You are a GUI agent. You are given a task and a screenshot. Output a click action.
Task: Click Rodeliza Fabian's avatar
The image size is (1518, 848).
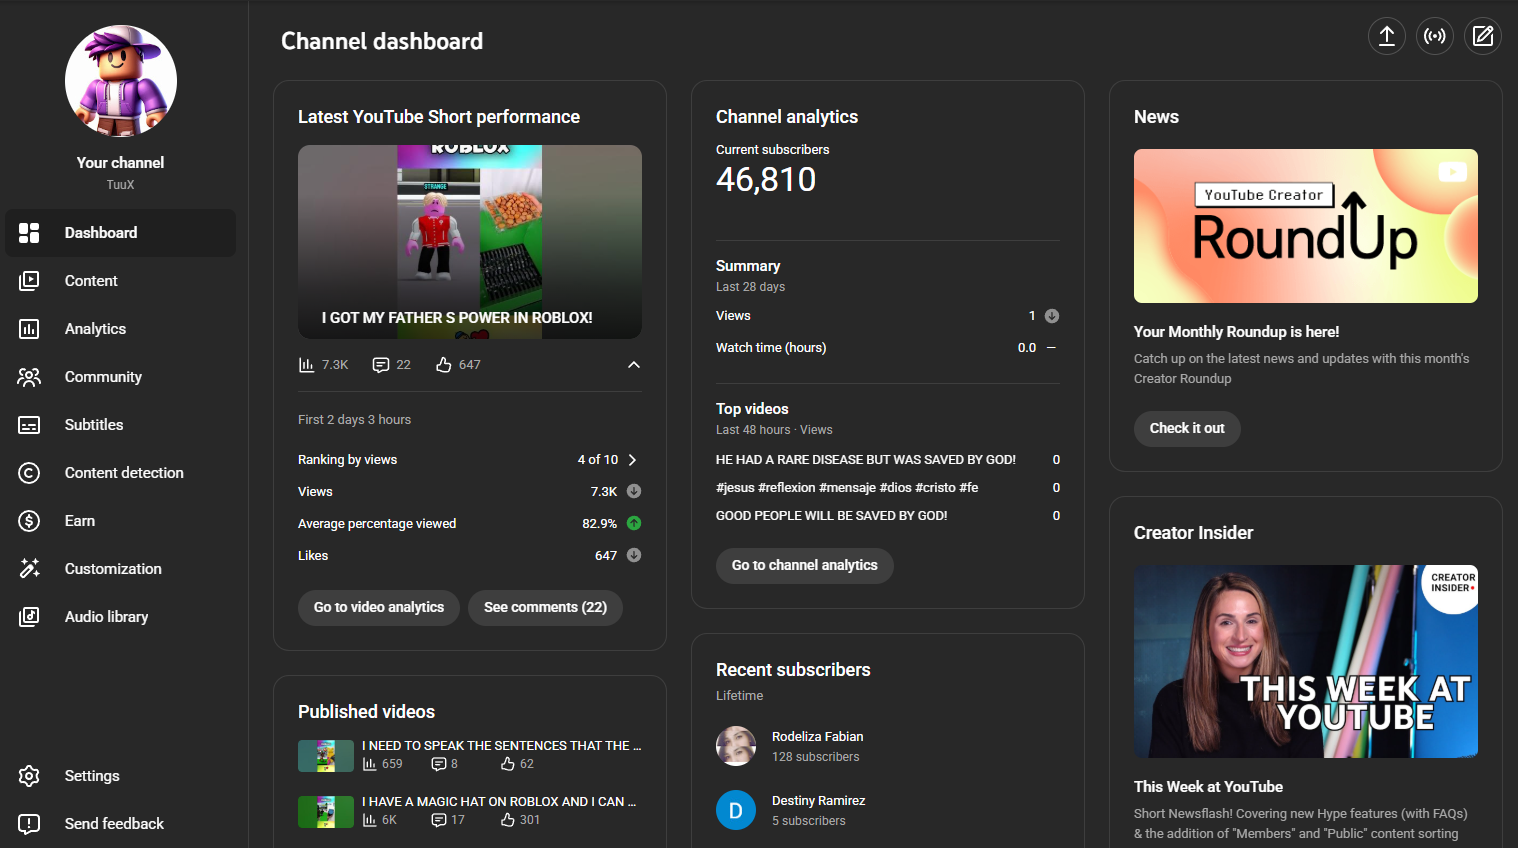pyautogui.click(x=736, y=746)
